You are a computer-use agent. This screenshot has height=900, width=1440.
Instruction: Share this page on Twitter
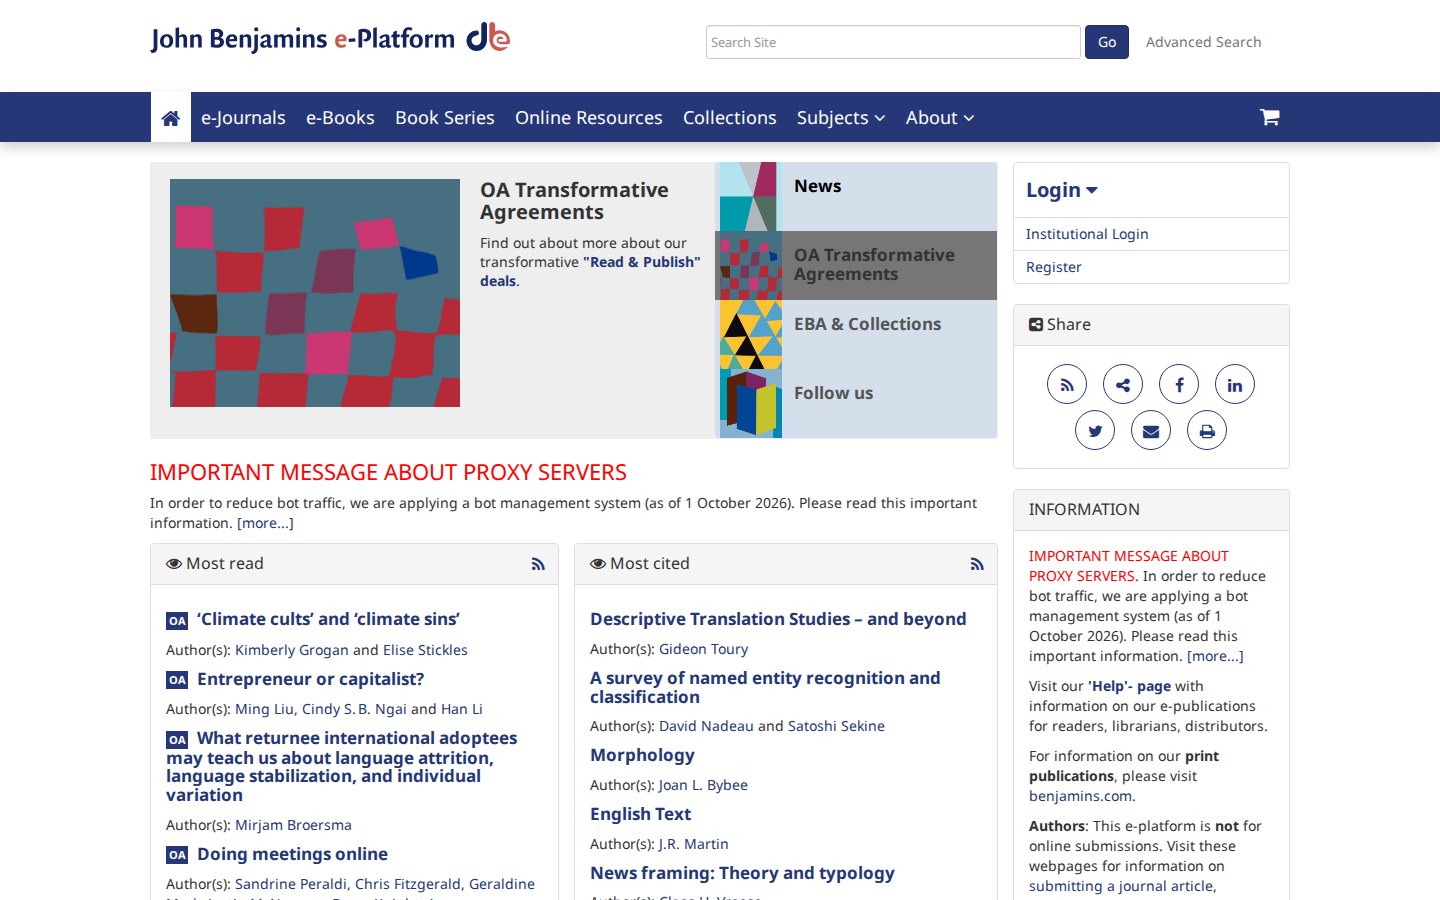click(1095, 431)
